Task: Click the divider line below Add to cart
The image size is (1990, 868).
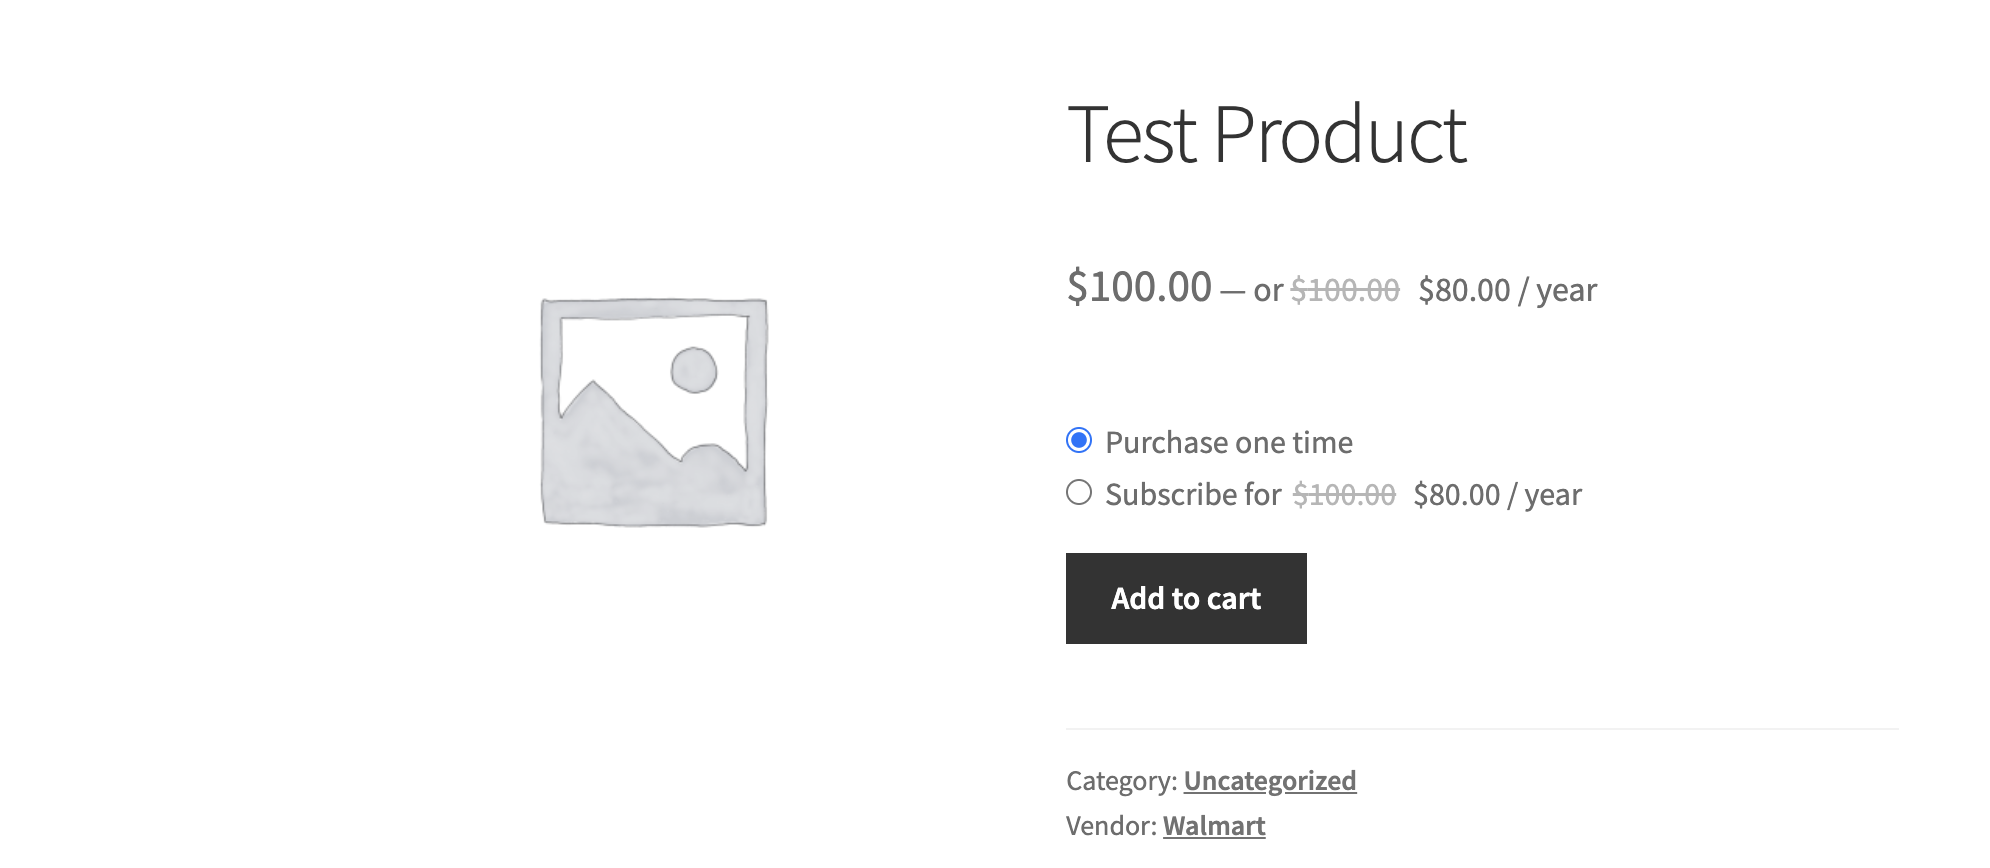Action: (1482, 729)
